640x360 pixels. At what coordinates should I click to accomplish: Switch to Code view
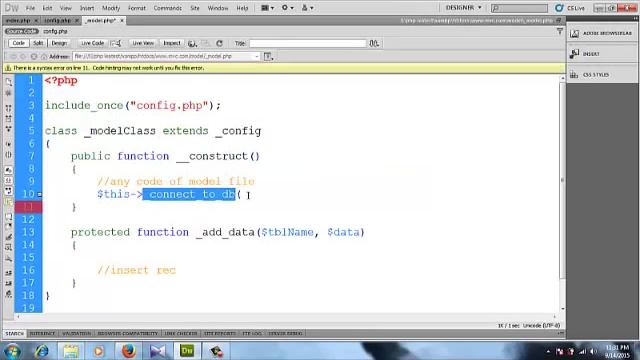tap(18, 43)
